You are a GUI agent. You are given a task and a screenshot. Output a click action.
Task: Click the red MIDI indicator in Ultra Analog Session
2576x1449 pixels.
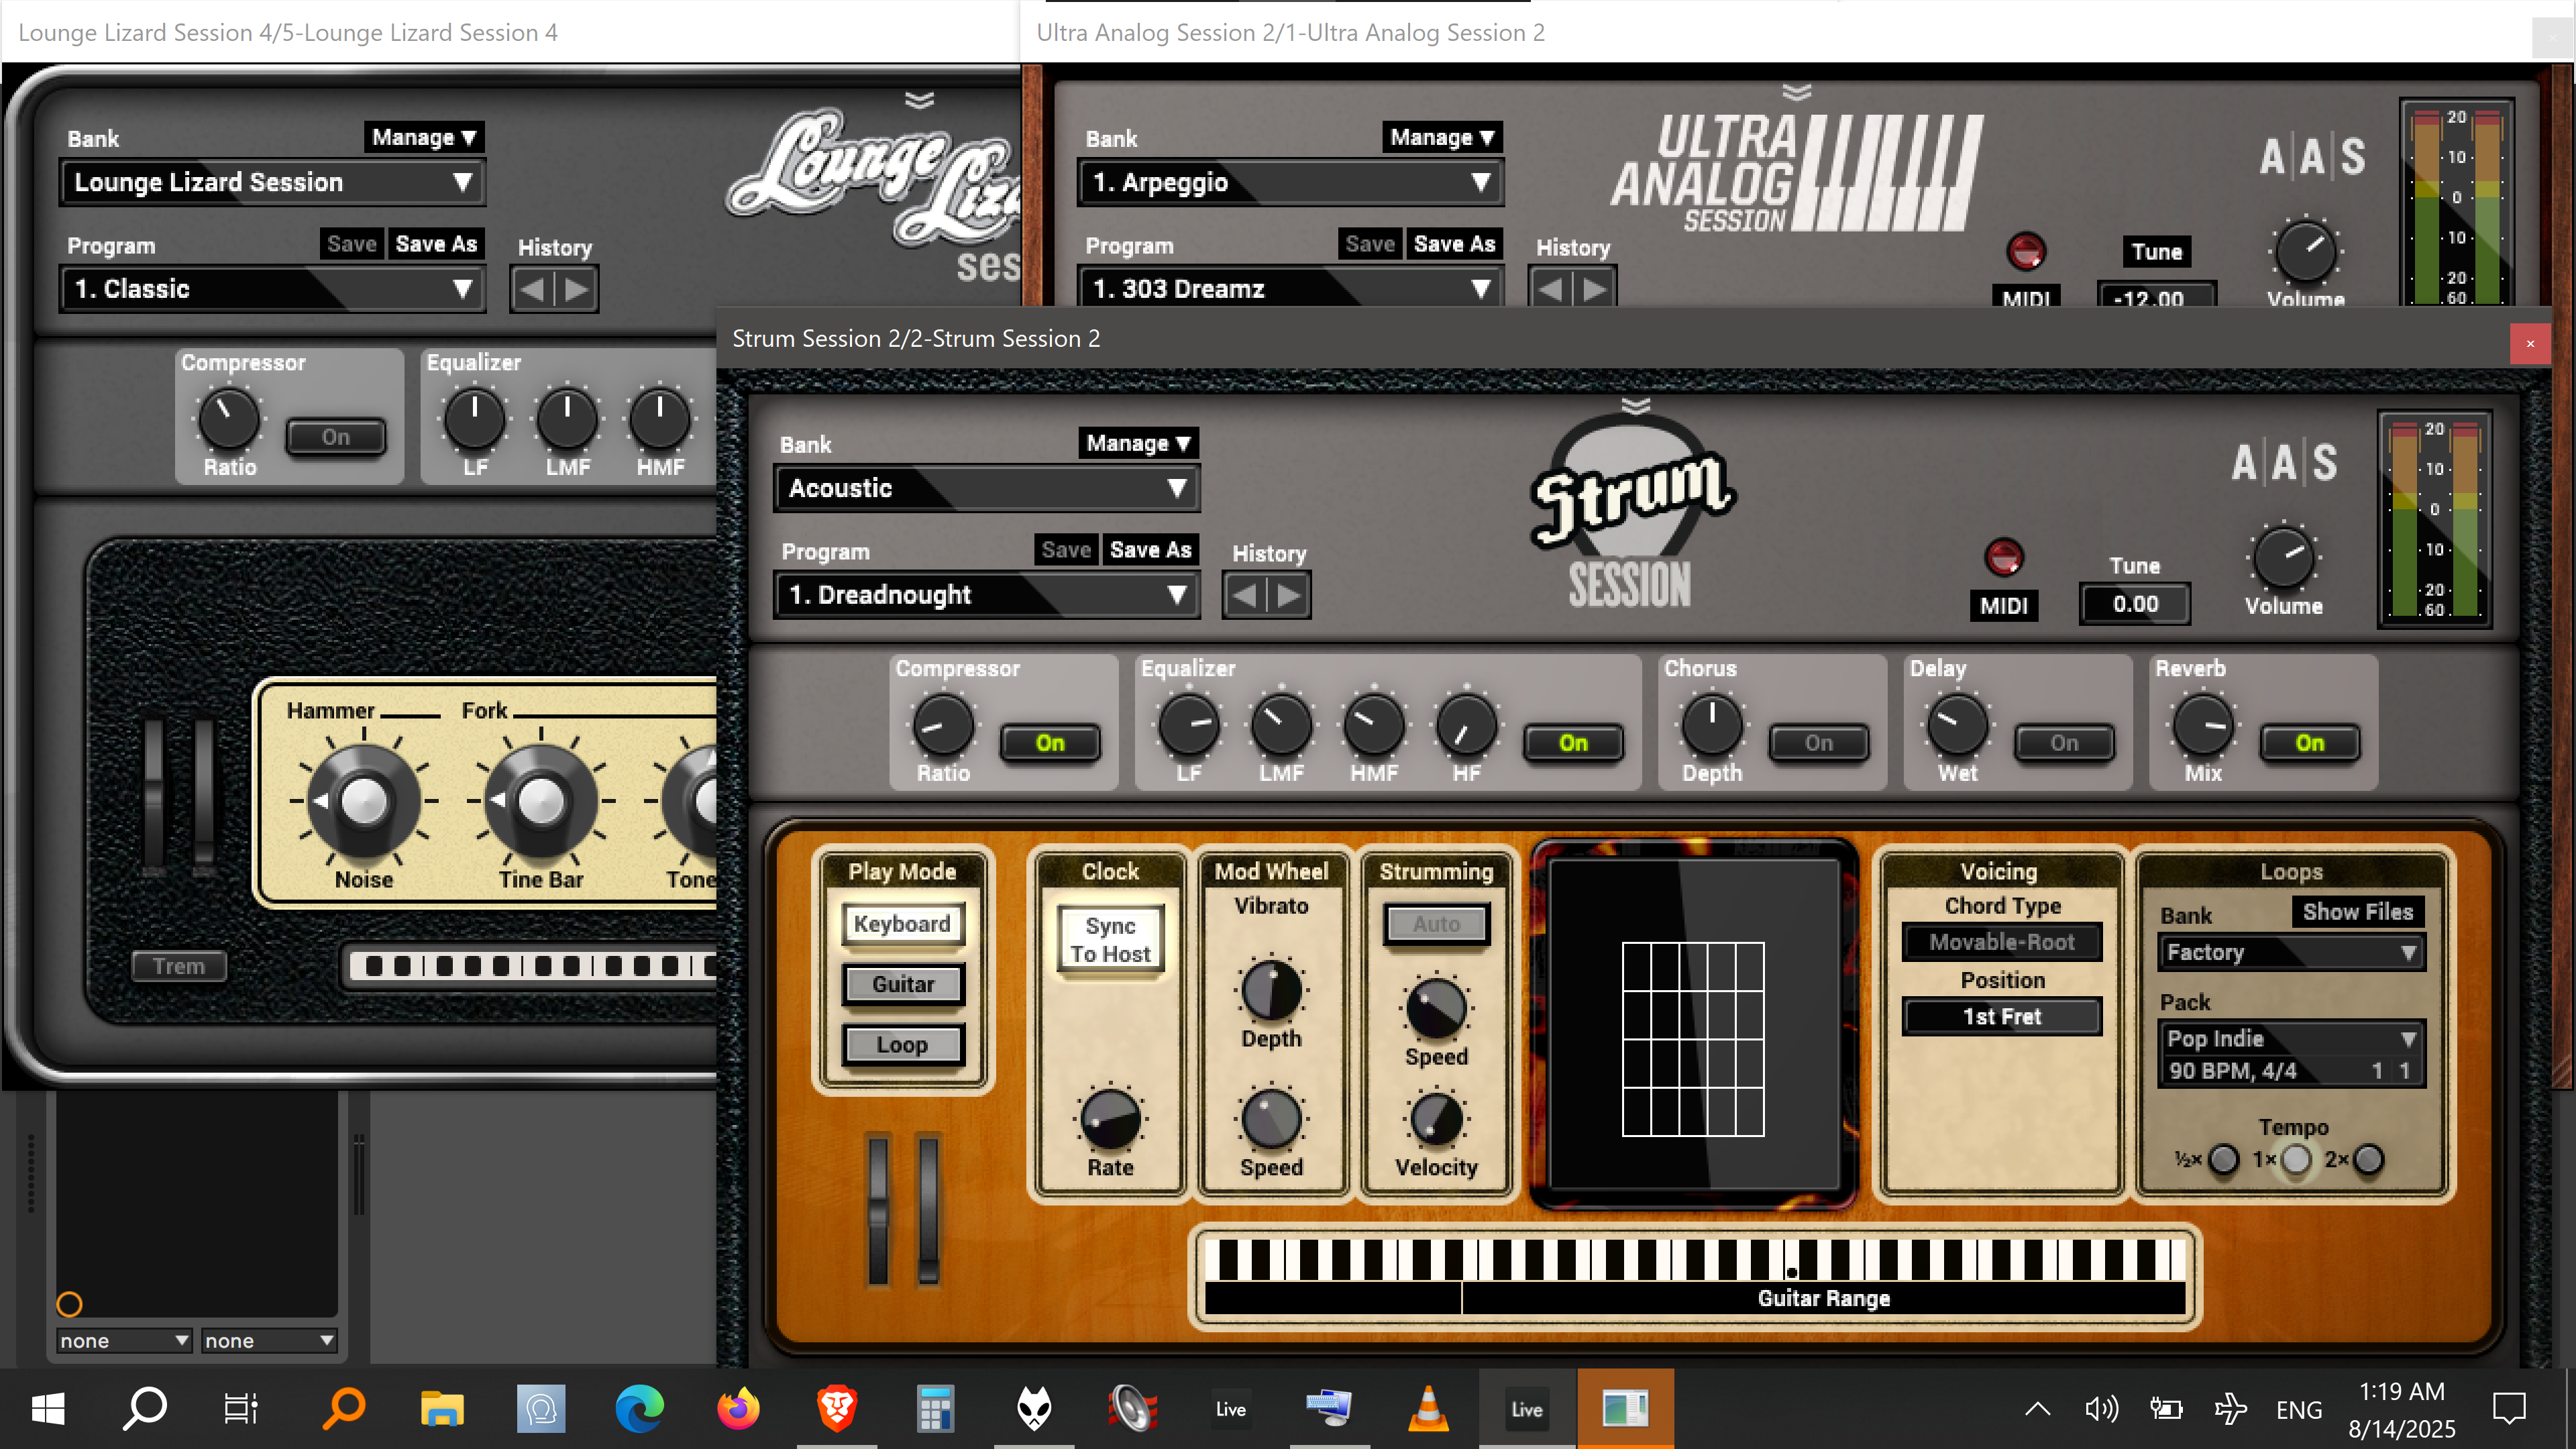point(2026,251)
